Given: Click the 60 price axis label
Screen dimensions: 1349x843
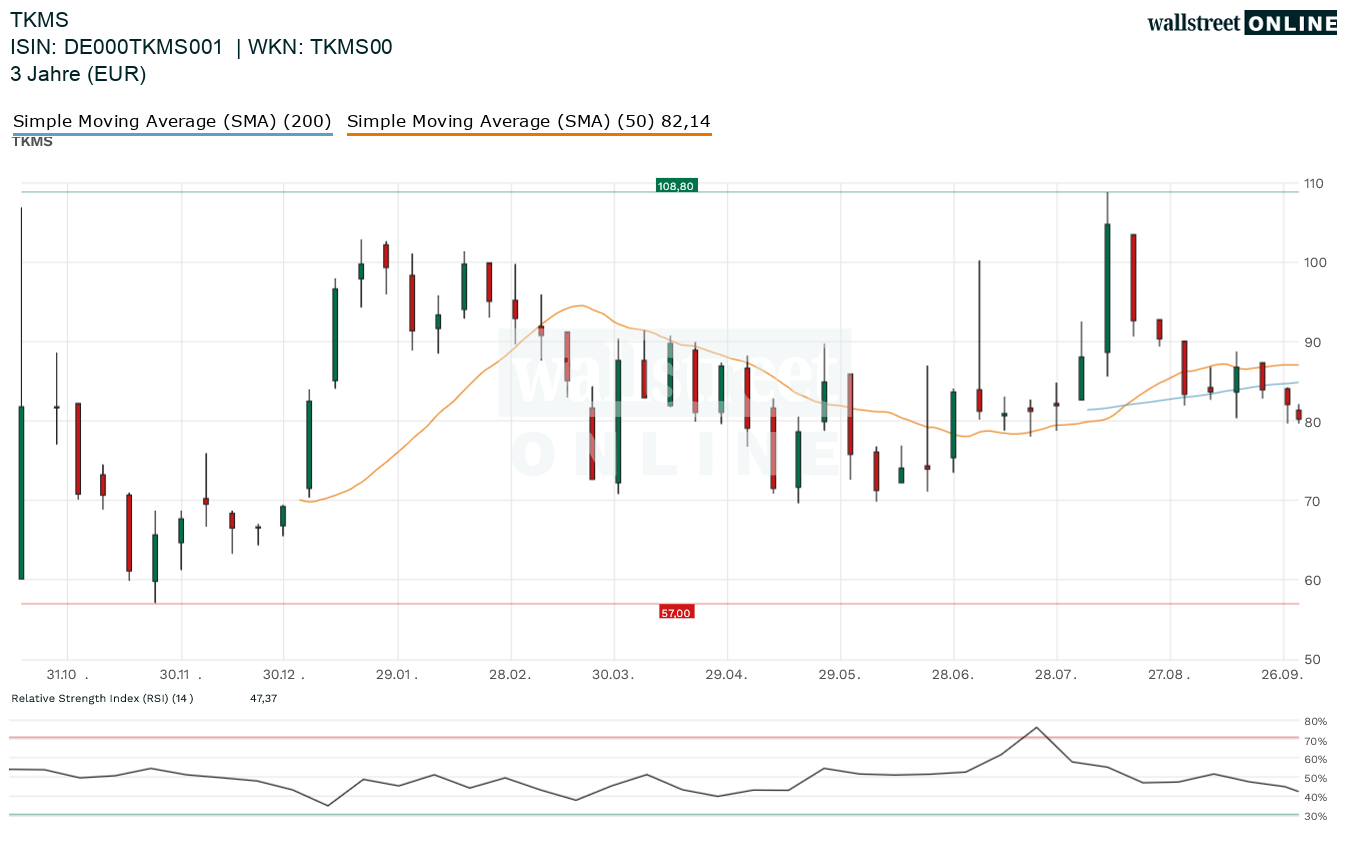Looking at the screenshot, I should pyautogui.click(x=1311, y=581).
